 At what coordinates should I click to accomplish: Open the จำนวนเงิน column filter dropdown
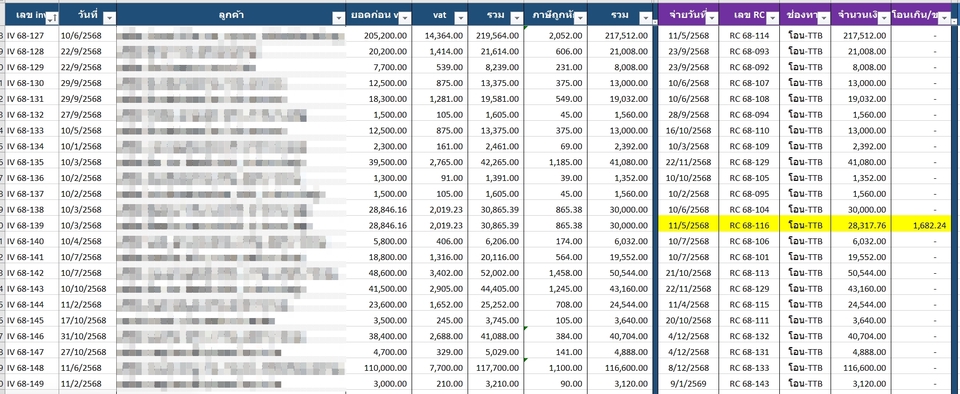pos(883,18)
